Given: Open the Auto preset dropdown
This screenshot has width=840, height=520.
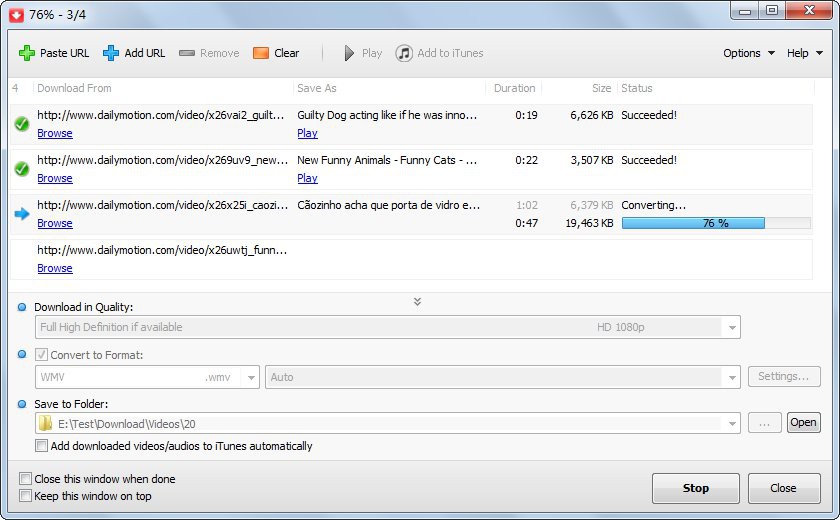Looking at the screenshot, I should (x=732, y=377).
